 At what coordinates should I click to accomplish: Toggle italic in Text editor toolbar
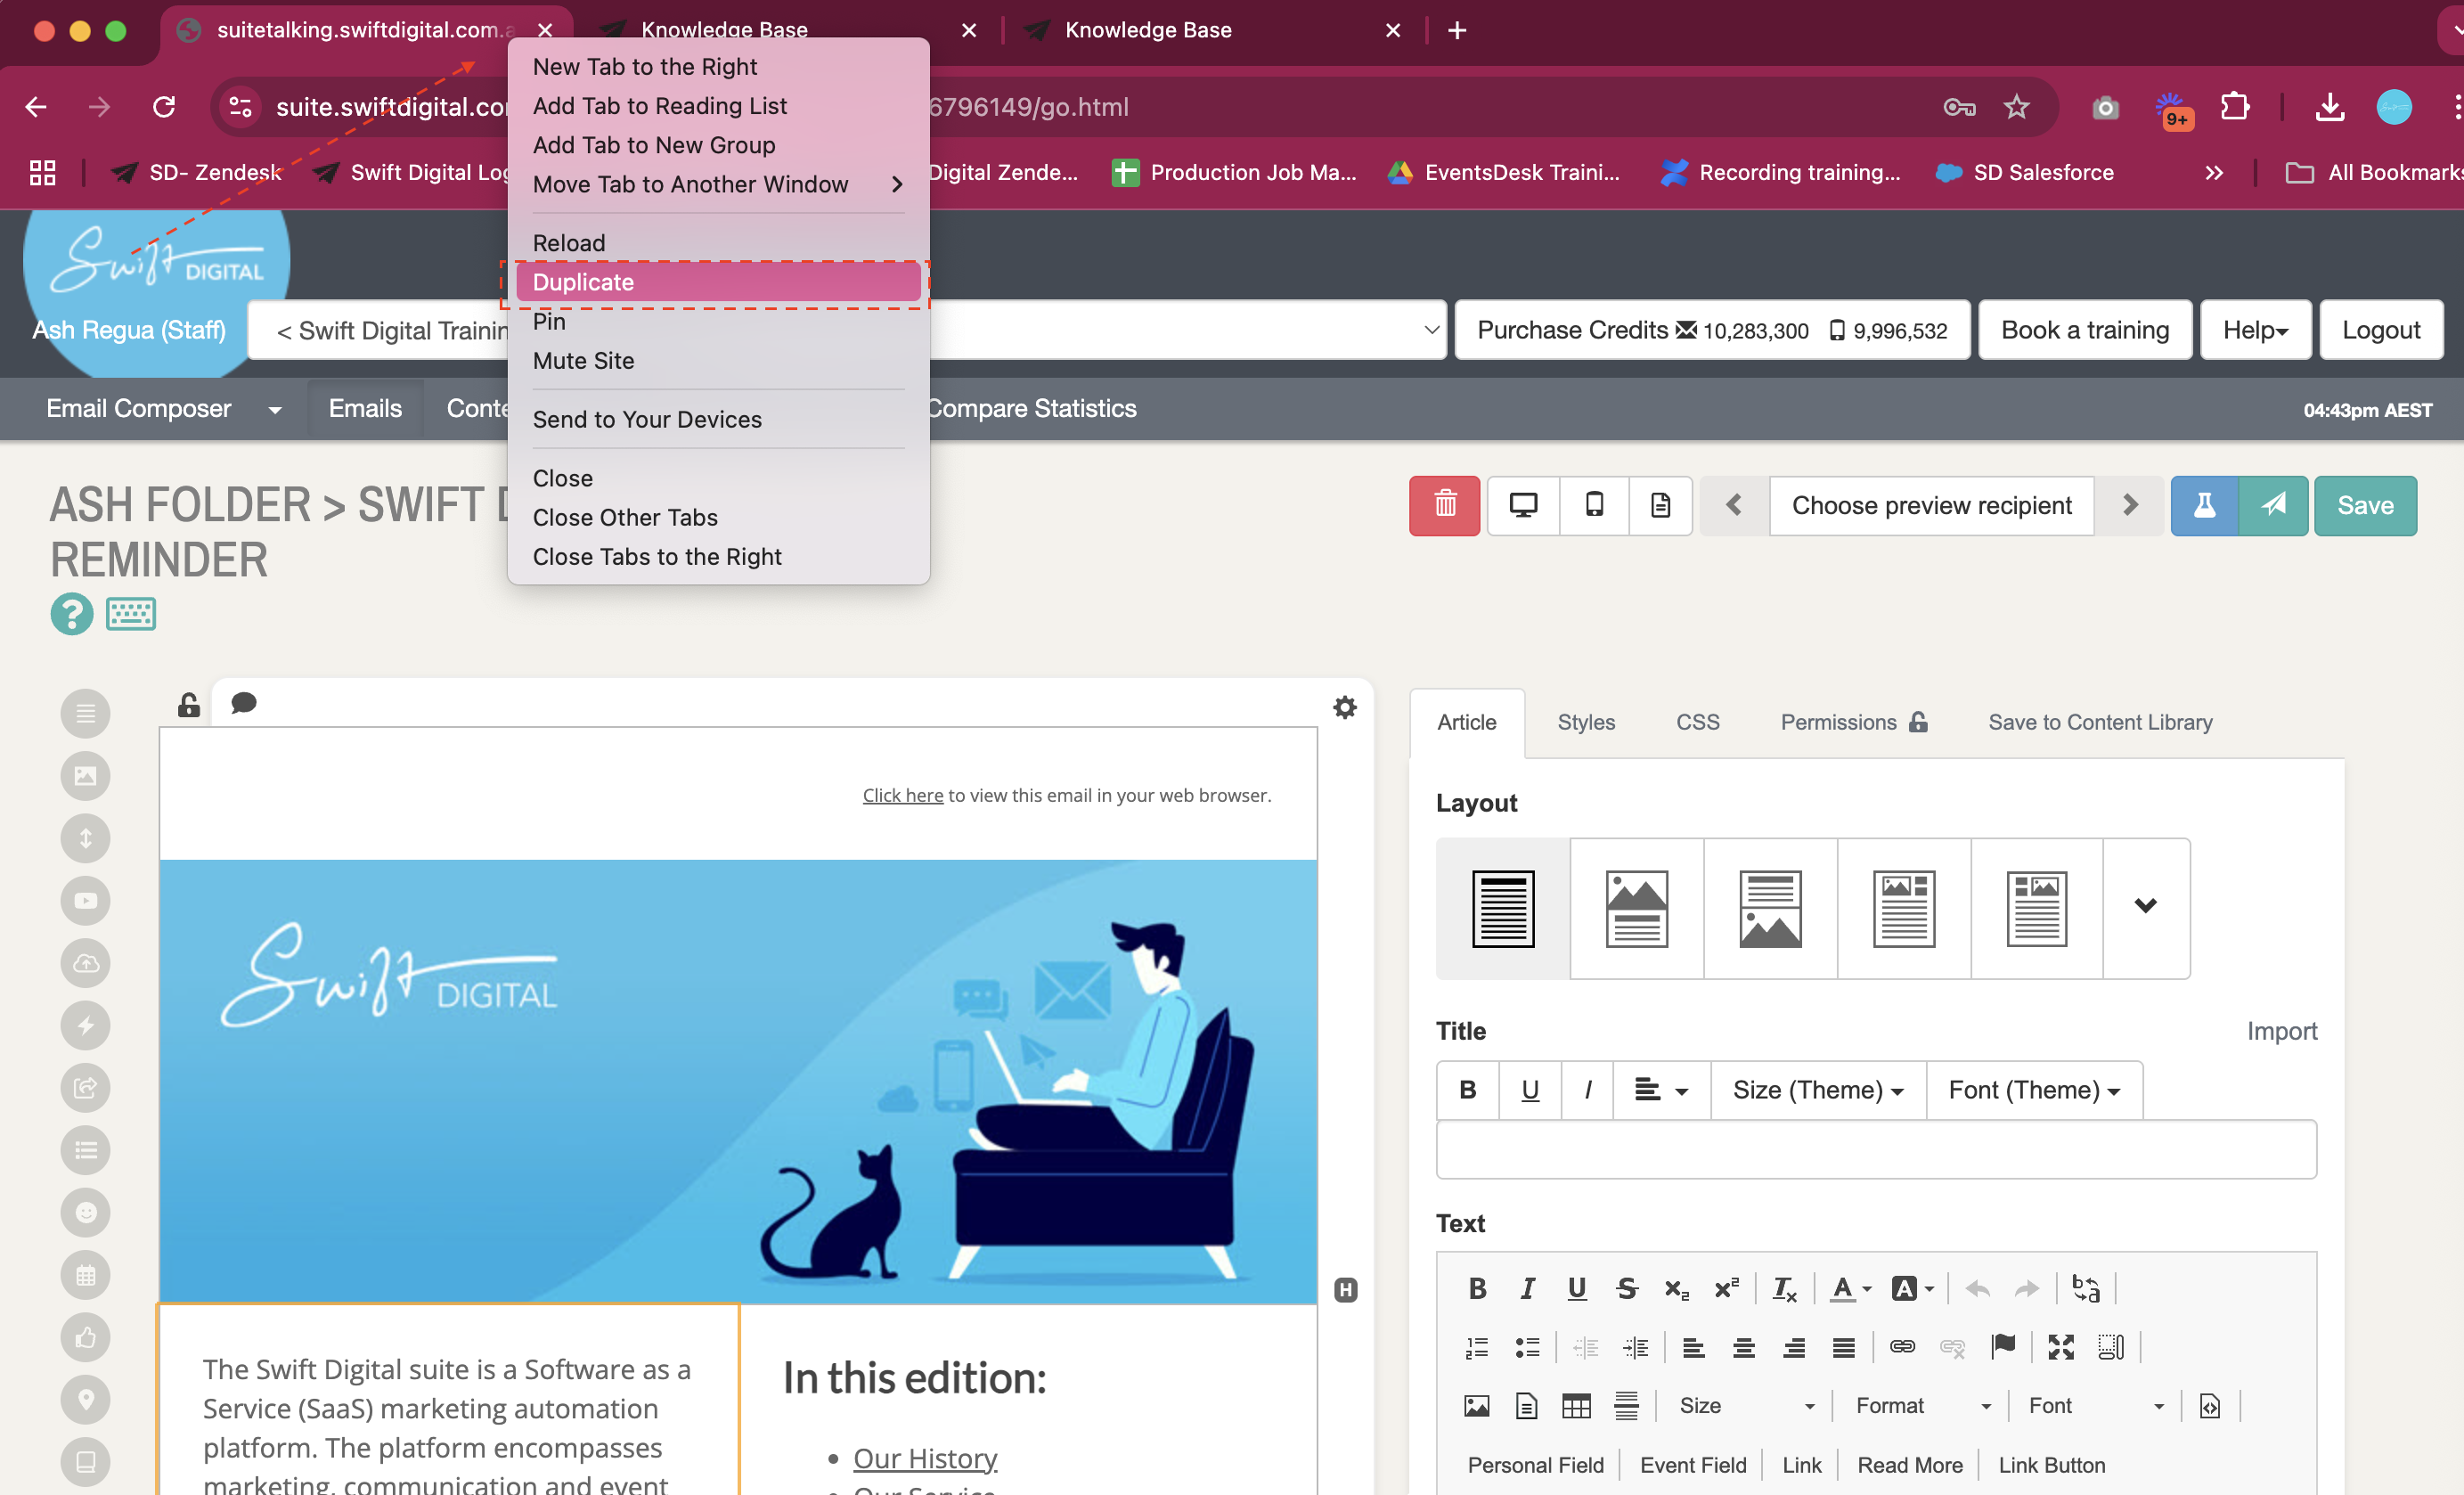1527,1288
